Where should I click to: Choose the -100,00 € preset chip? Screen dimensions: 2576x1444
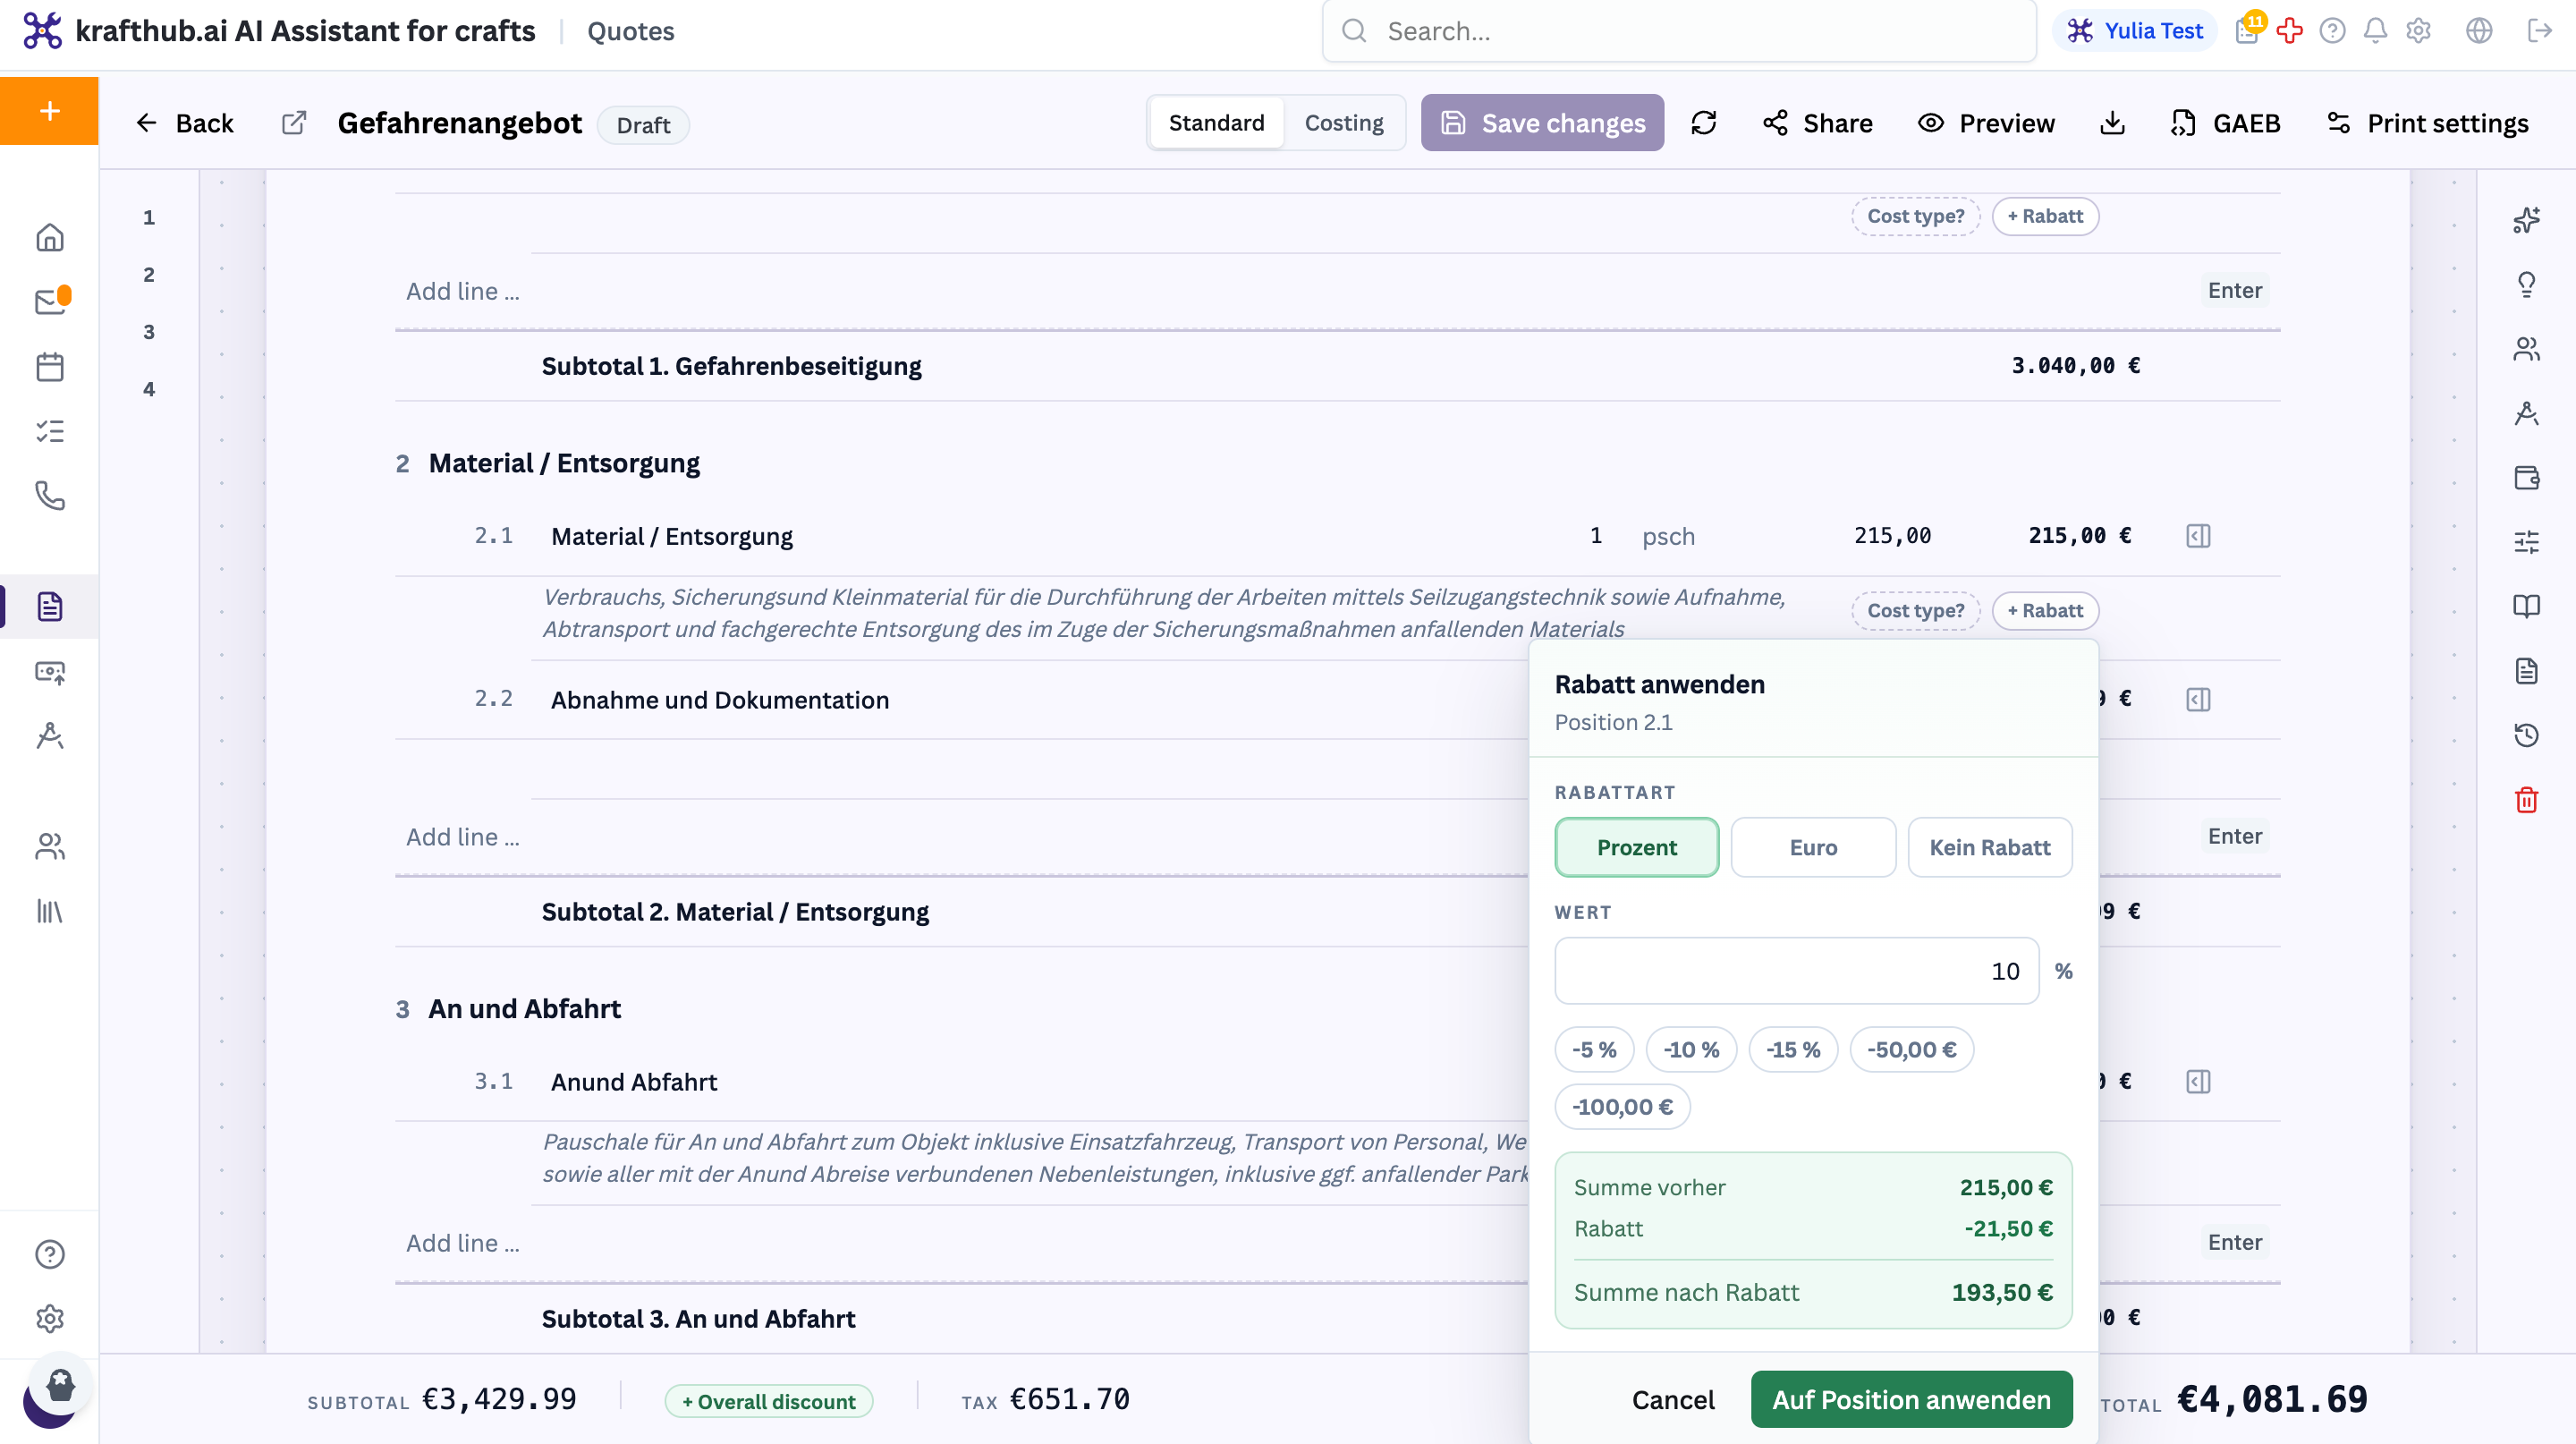click(1622, 1106)
